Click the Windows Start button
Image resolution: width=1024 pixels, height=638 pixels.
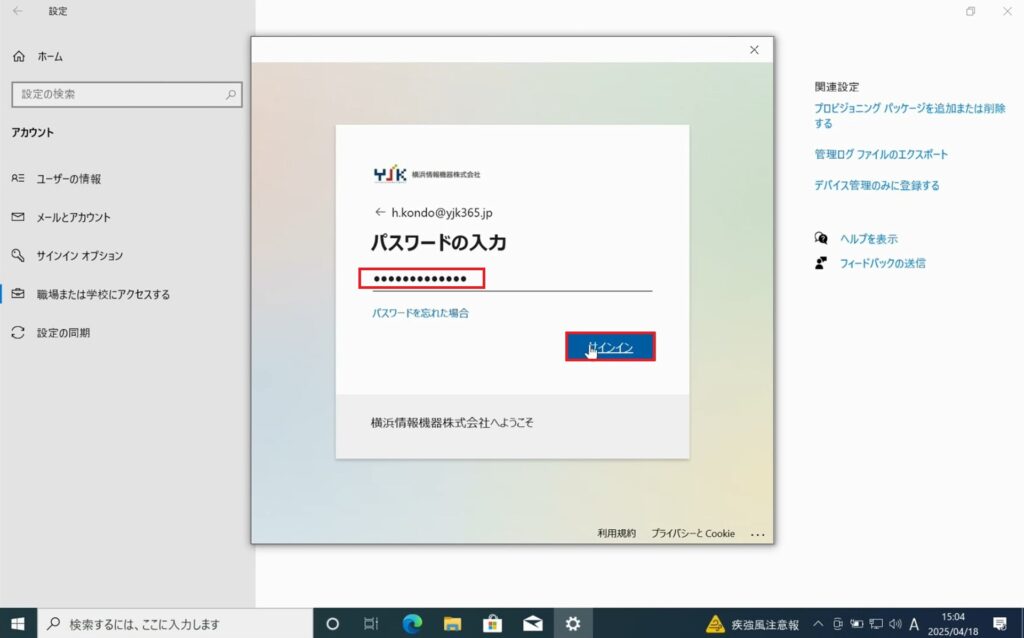pyautogui.click(x=18, y=623)
